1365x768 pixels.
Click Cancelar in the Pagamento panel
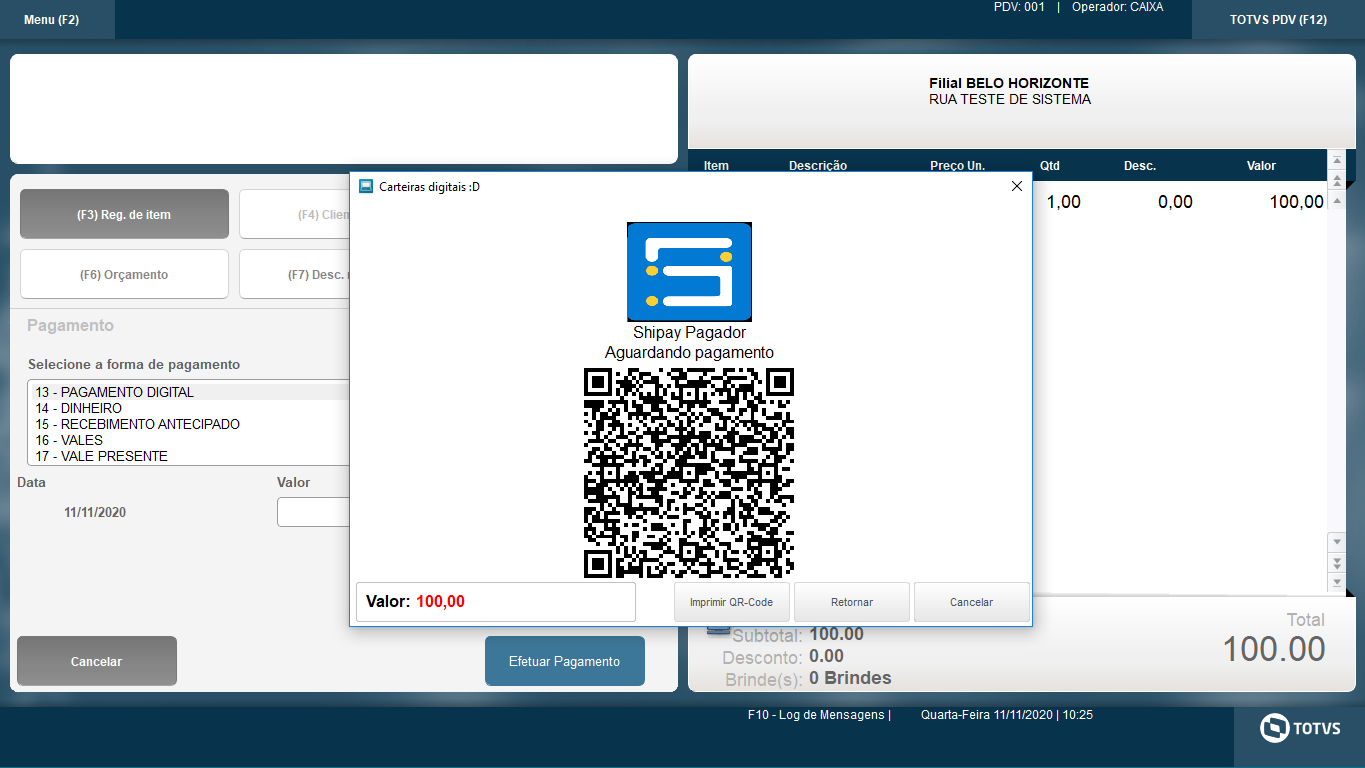pos(97,661)
